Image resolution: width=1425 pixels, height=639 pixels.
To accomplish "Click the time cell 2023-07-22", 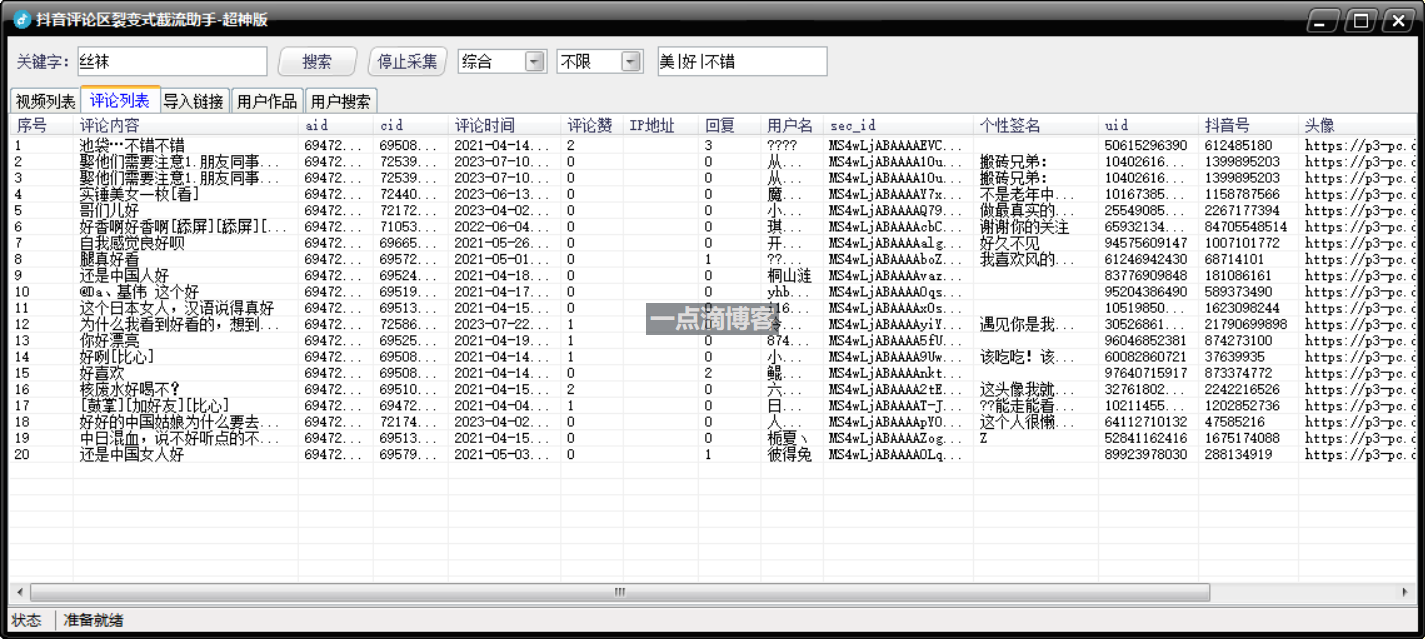I will 502,324.
